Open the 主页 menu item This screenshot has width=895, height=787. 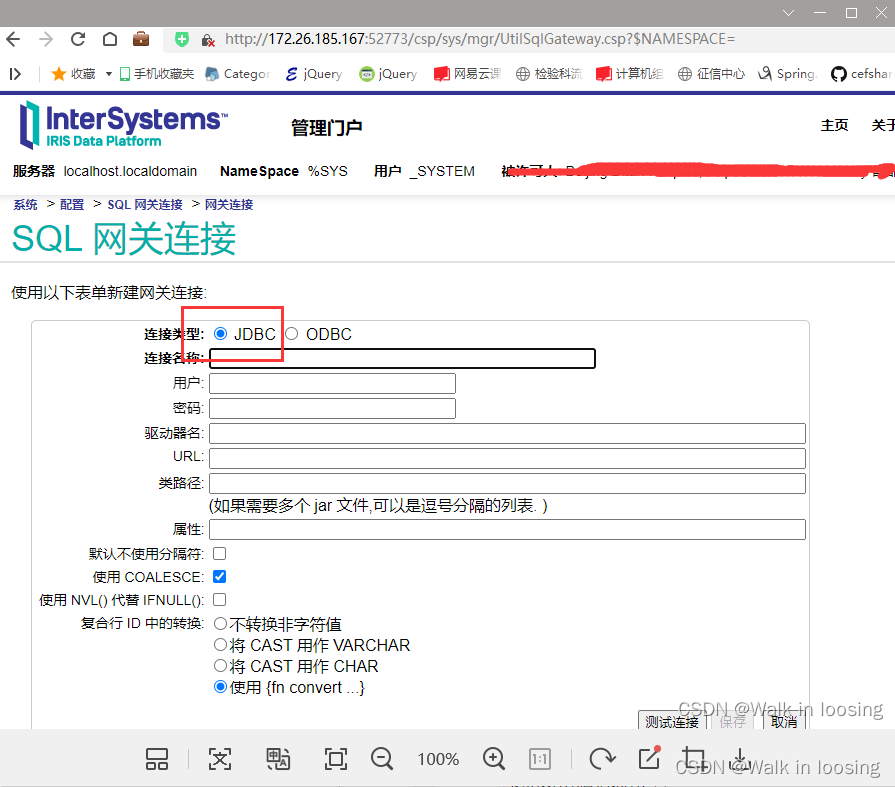tap(835, 125)
